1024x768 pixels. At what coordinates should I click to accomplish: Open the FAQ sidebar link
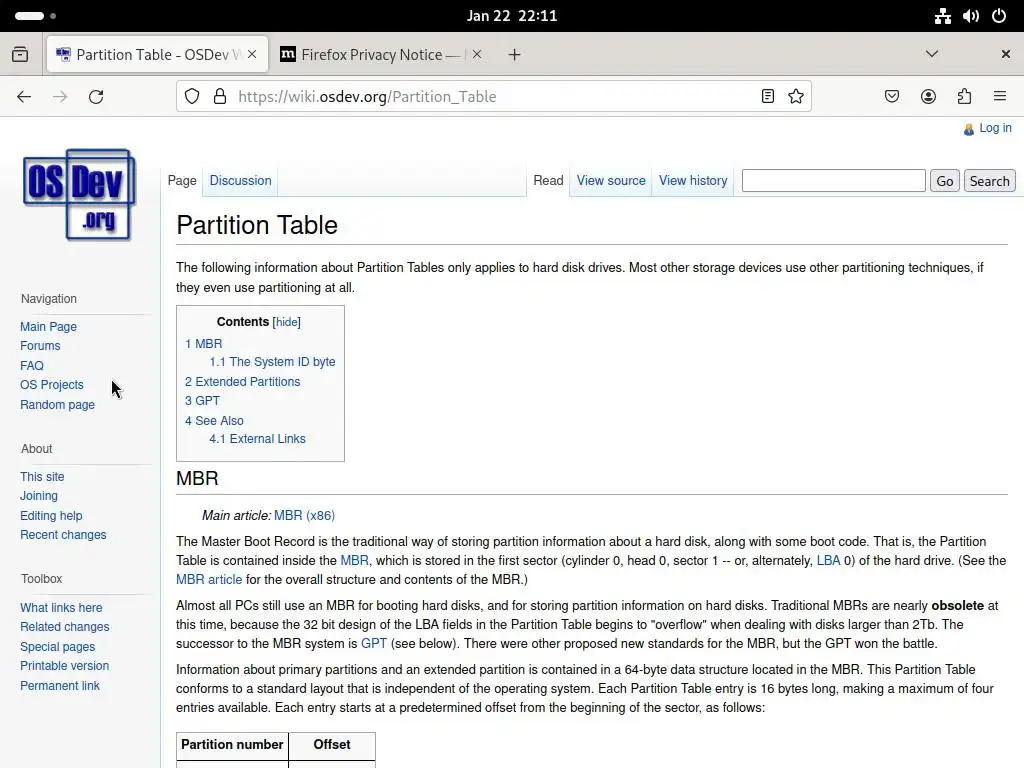click(x=32, y=366)
